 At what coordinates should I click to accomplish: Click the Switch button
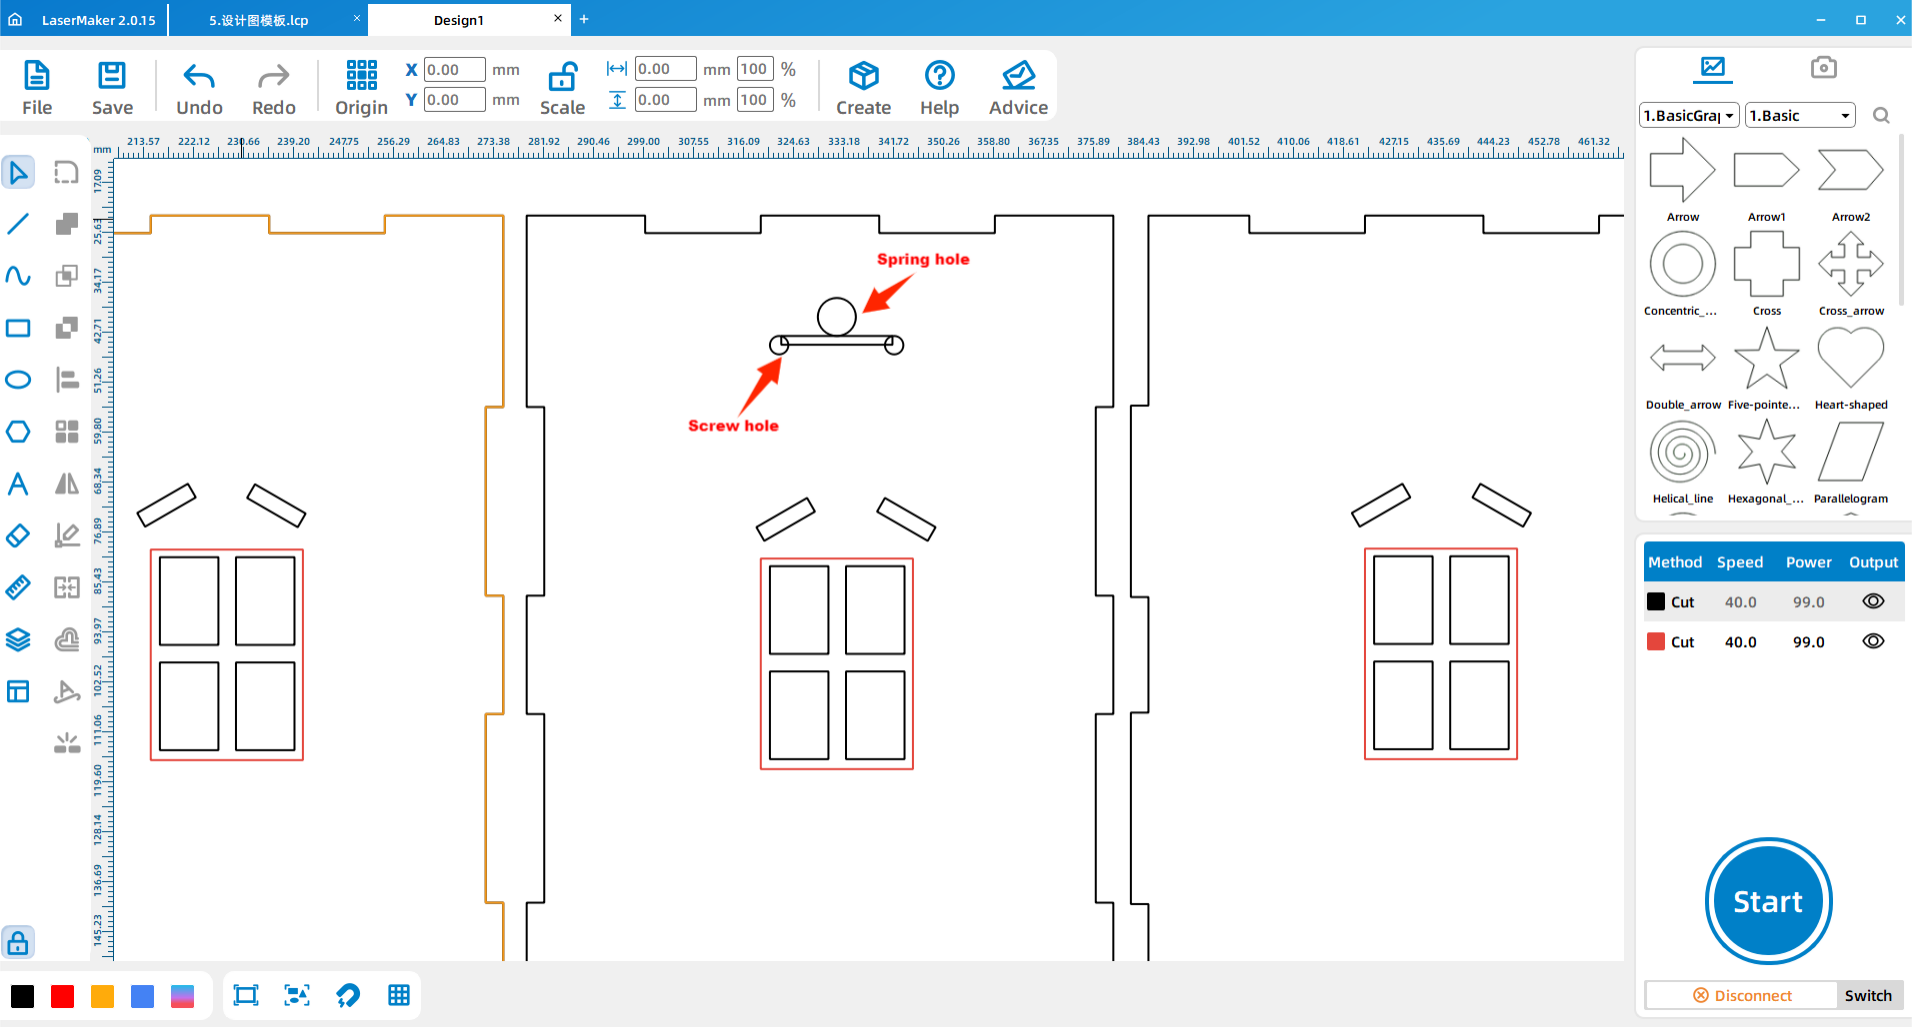pyautogui.click(x=1868, y=996)
